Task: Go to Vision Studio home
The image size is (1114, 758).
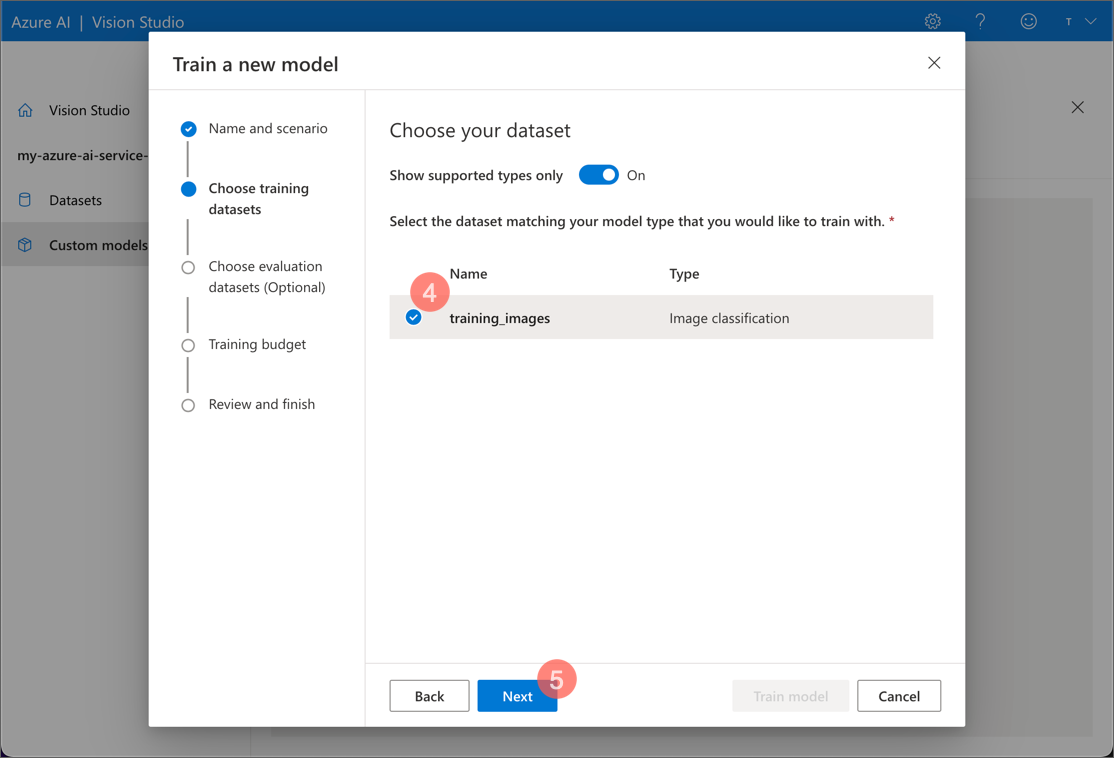Action: [x=89, y=110]
